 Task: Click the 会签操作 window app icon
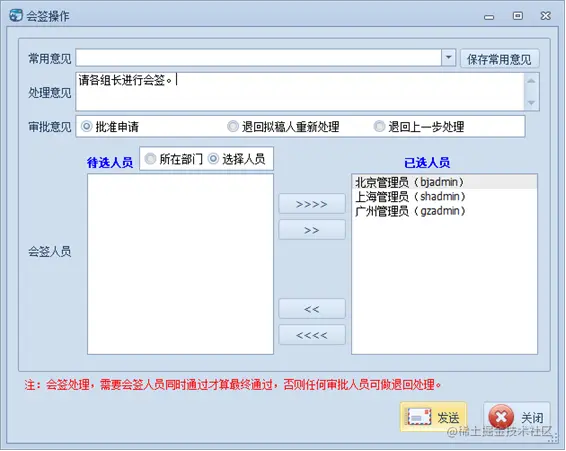(16, 16)
